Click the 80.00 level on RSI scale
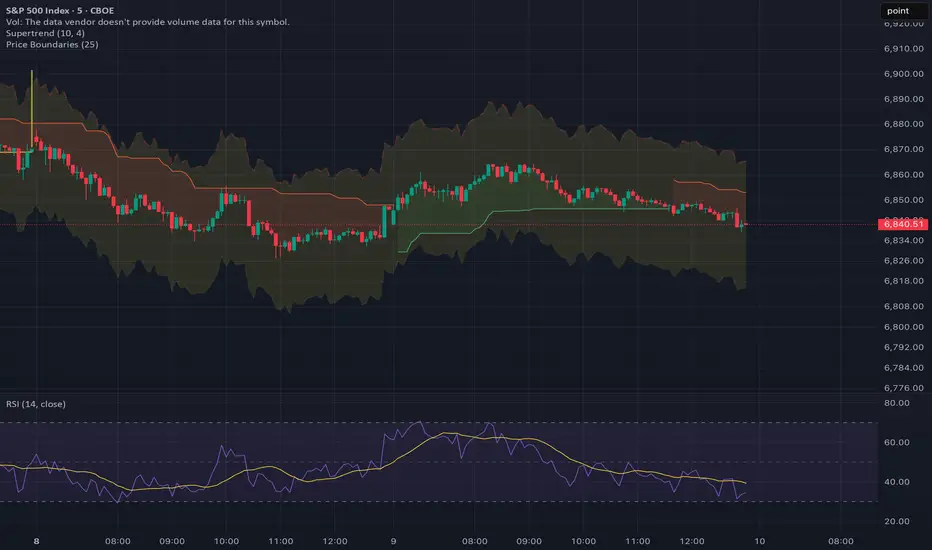This screenshot has width=932, height=550. point(898,404)
